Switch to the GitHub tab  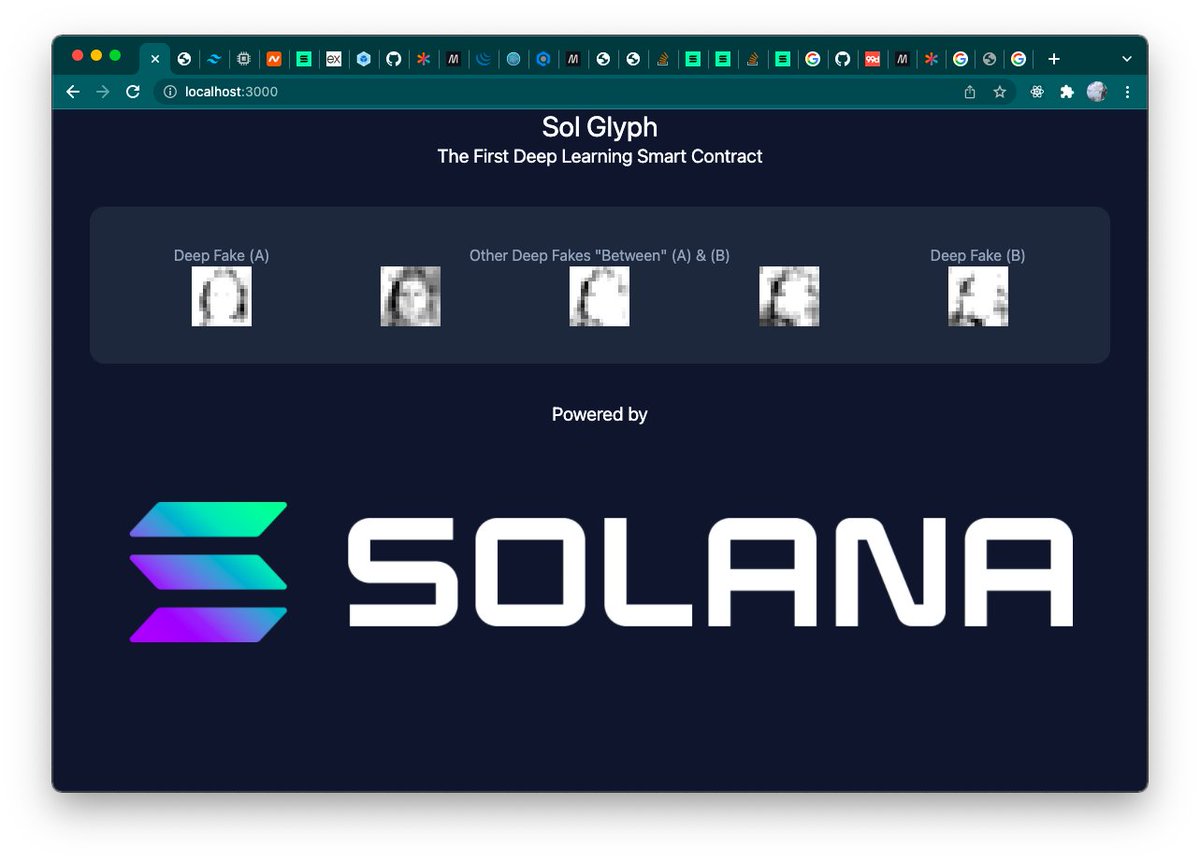click(394, 59)
